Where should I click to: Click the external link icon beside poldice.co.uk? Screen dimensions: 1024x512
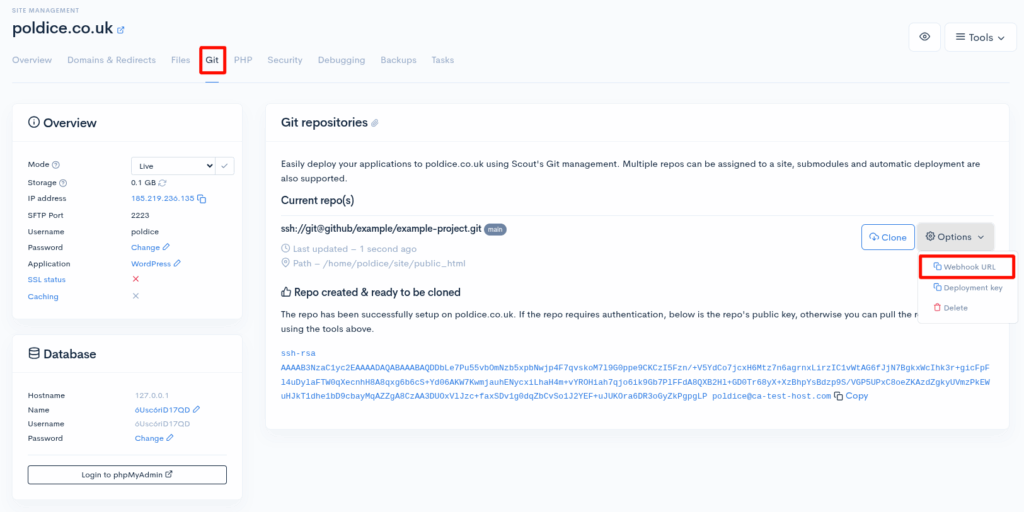pyautogui.click(x=121, y=31)
